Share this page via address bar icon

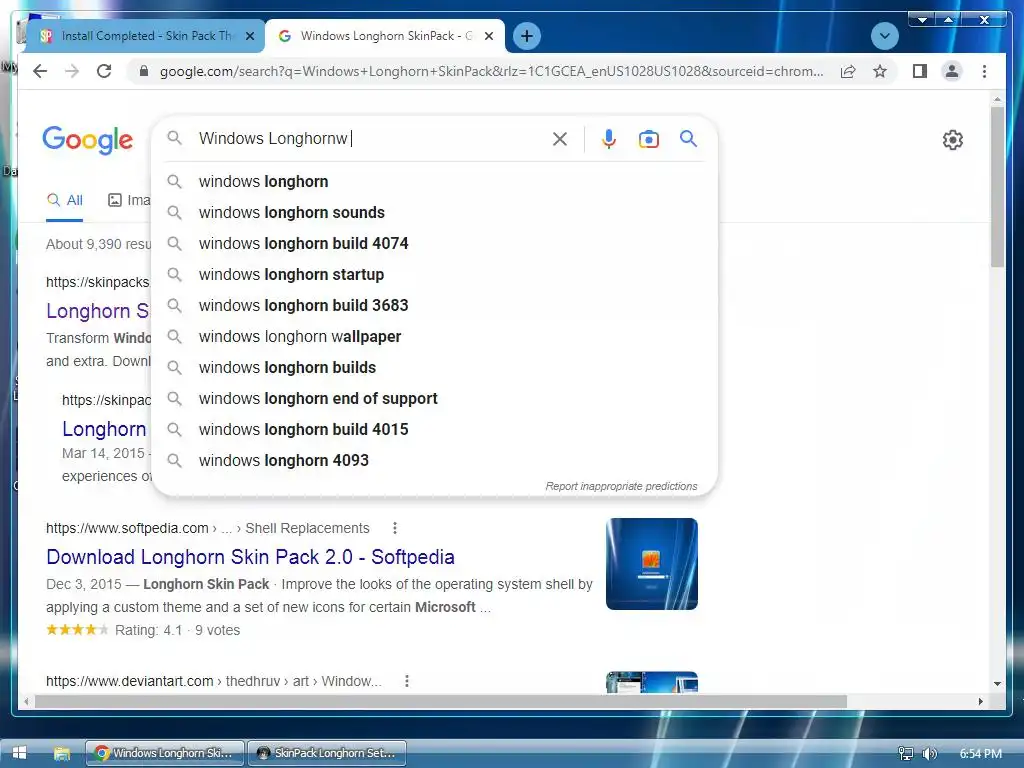pos(848,71)
